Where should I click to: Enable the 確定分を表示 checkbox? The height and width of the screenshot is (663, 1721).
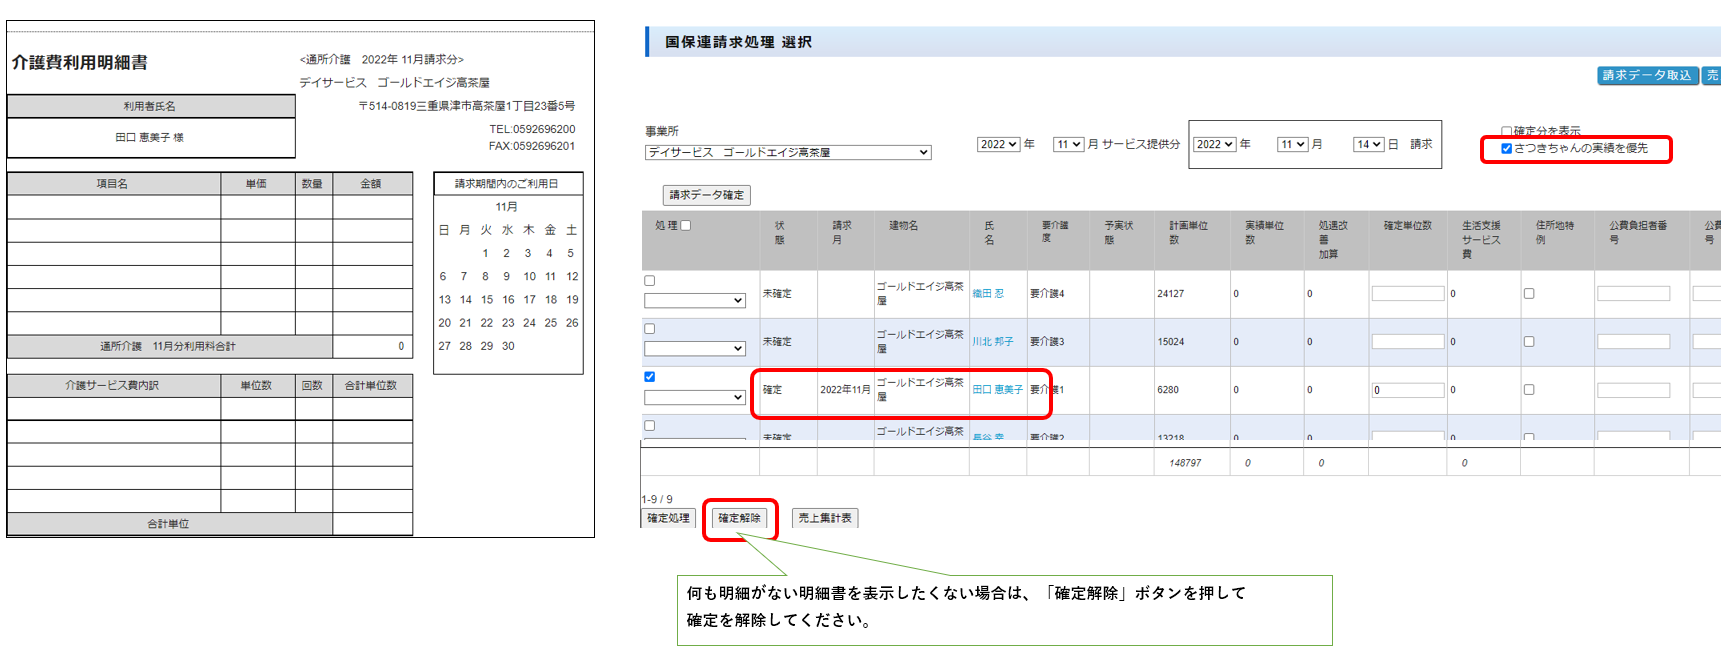[1506, 131]
